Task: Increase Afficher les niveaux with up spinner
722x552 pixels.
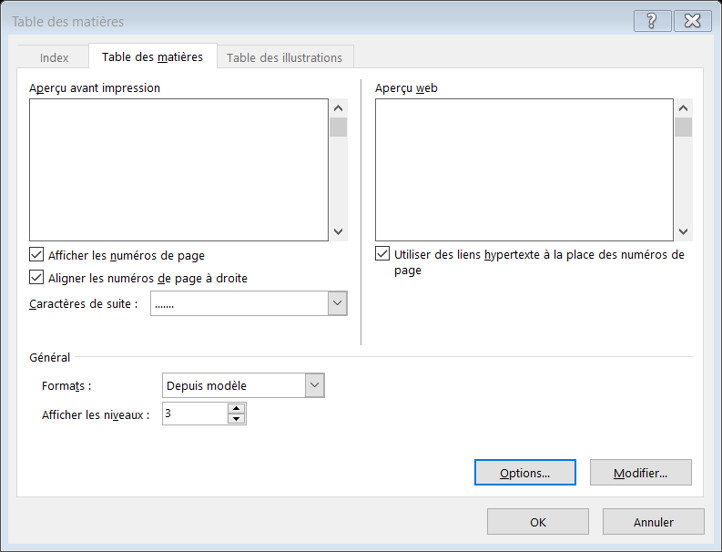Action: (x=236, y=408)
